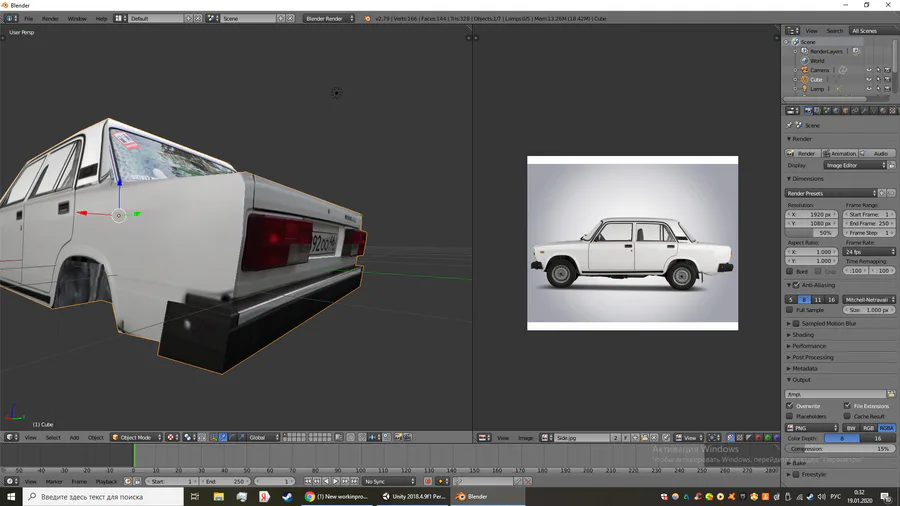Open the Playback menu in timeline
The height and width of the screenshot is (506, 900).
pyautogui.click(x=106, y=481)
